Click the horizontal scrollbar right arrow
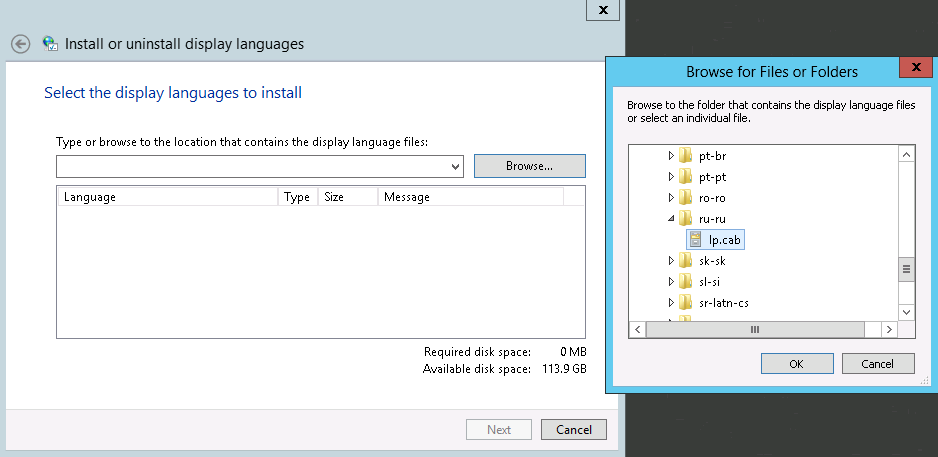The image size is (938, 457). click(x=888, y=329)
